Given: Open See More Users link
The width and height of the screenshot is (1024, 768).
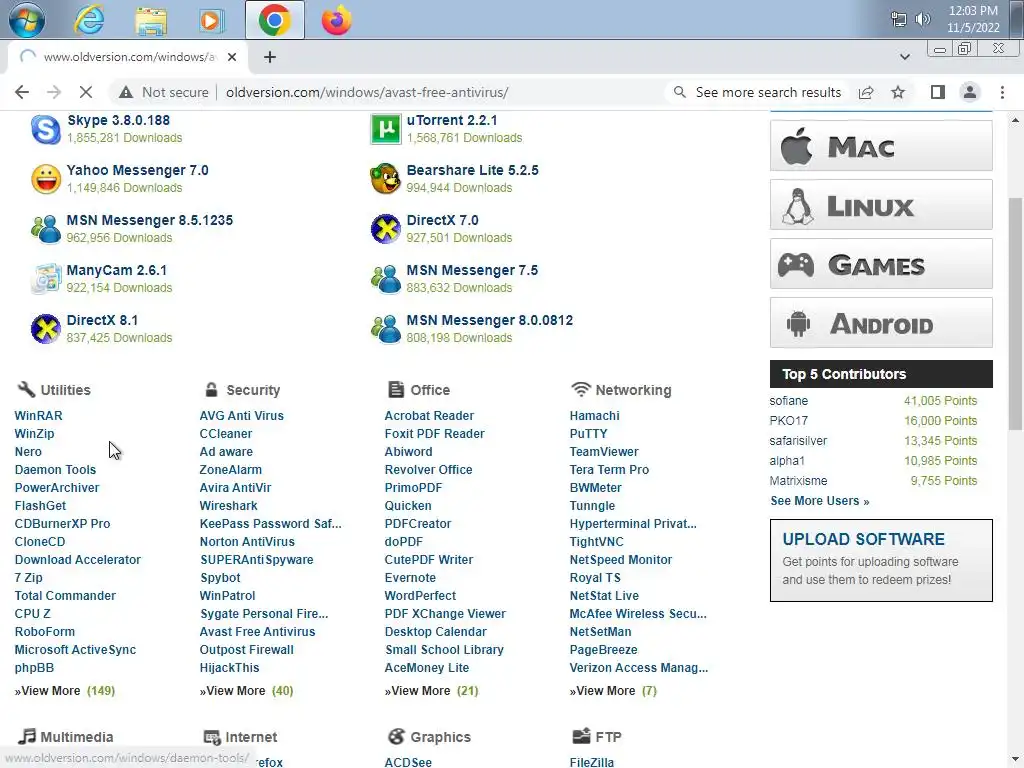Looking at the screenshot, I should [820, 501].
